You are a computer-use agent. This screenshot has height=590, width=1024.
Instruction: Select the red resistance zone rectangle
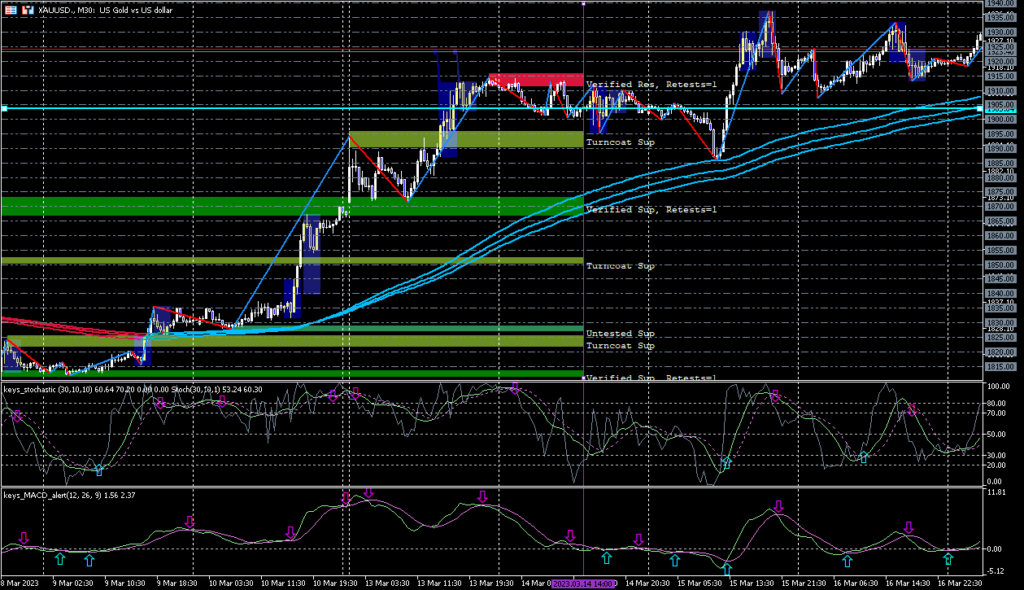(536, 80)
